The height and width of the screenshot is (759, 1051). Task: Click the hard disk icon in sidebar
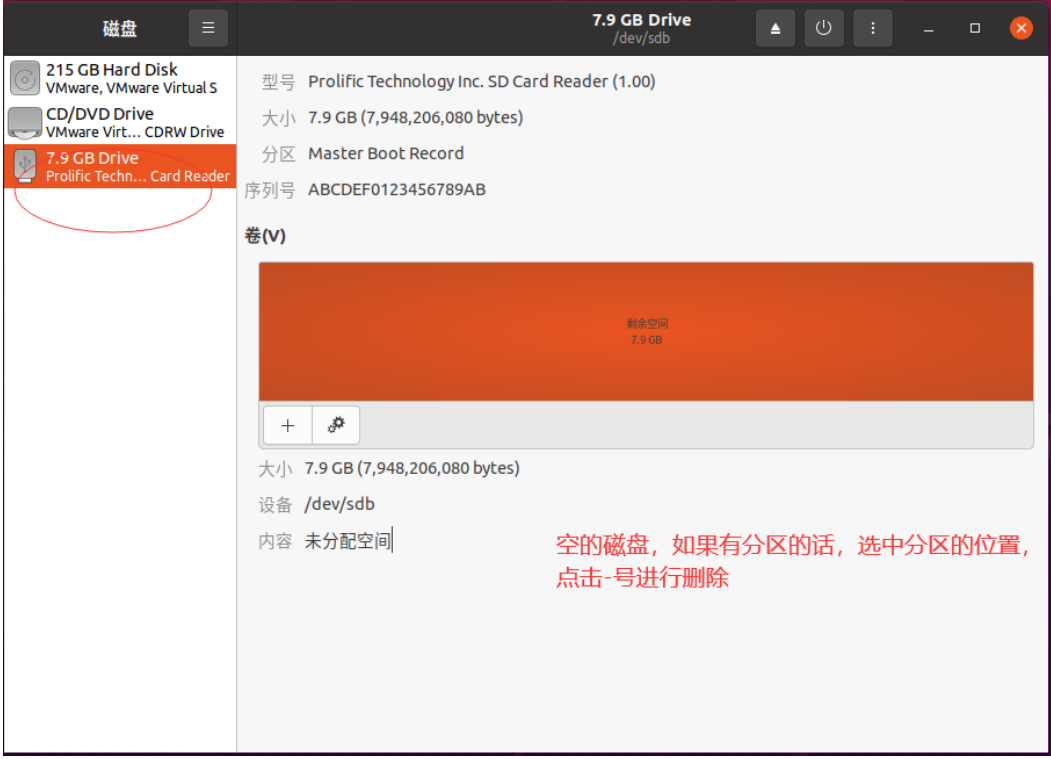point(25,79)
